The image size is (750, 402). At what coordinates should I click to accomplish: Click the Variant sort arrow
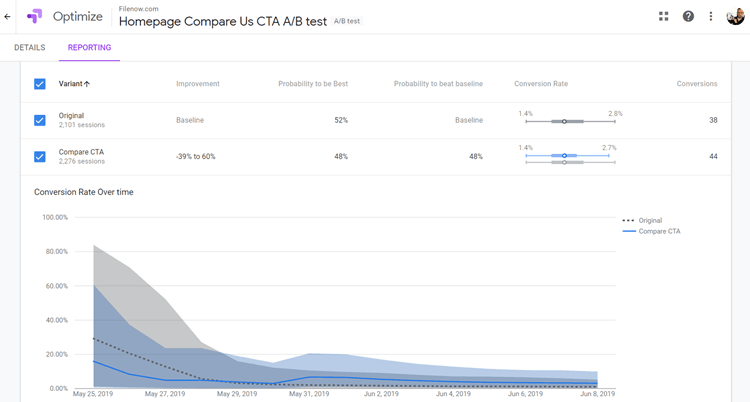[x=87, y=84]
